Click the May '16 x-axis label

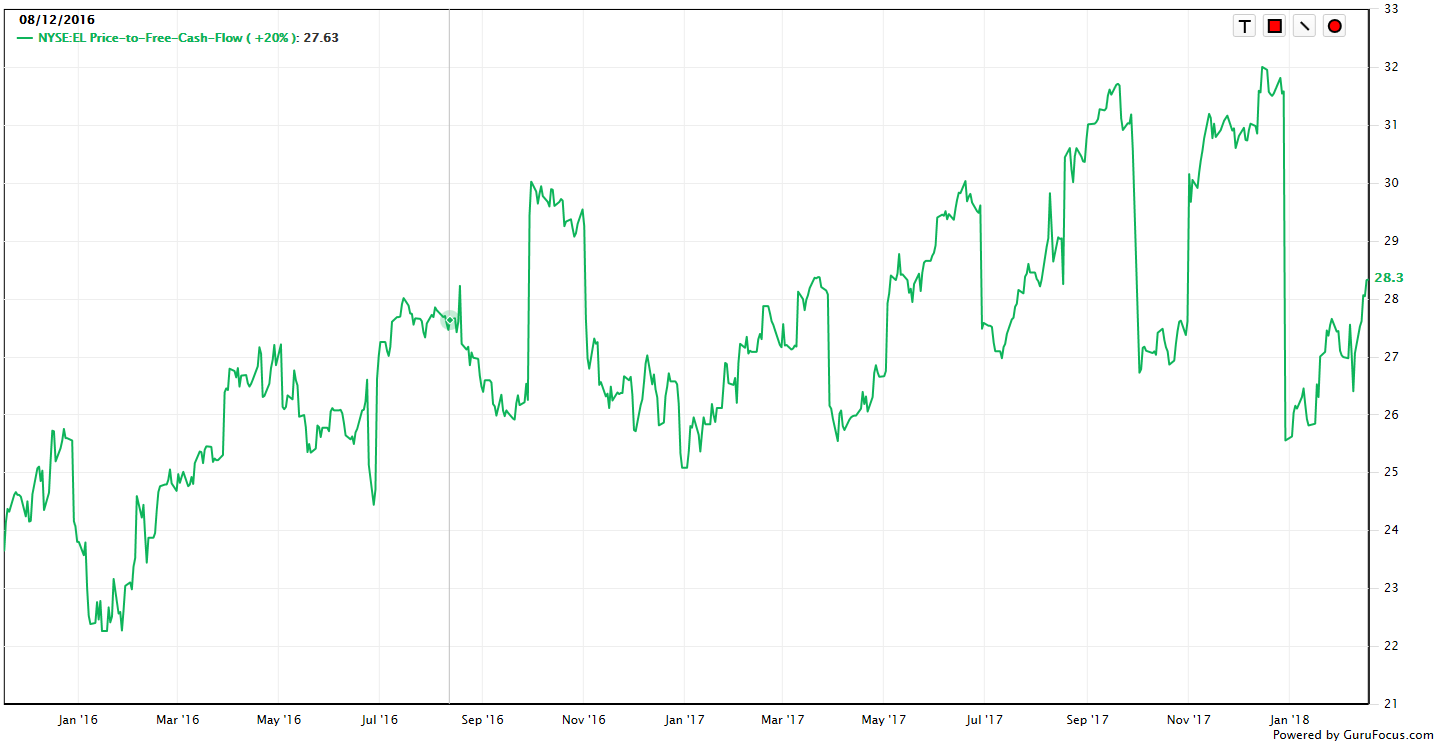279,719
